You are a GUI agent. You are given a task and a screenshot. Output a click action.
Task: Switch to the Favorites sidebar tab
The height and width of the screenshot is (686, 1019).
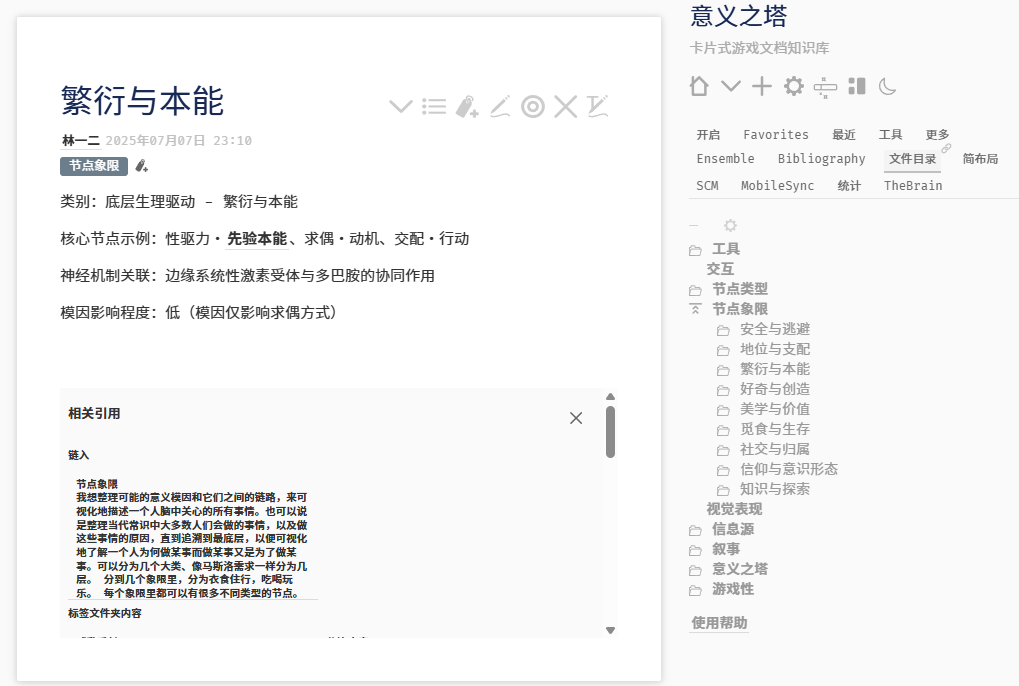[x=776, y=134]
